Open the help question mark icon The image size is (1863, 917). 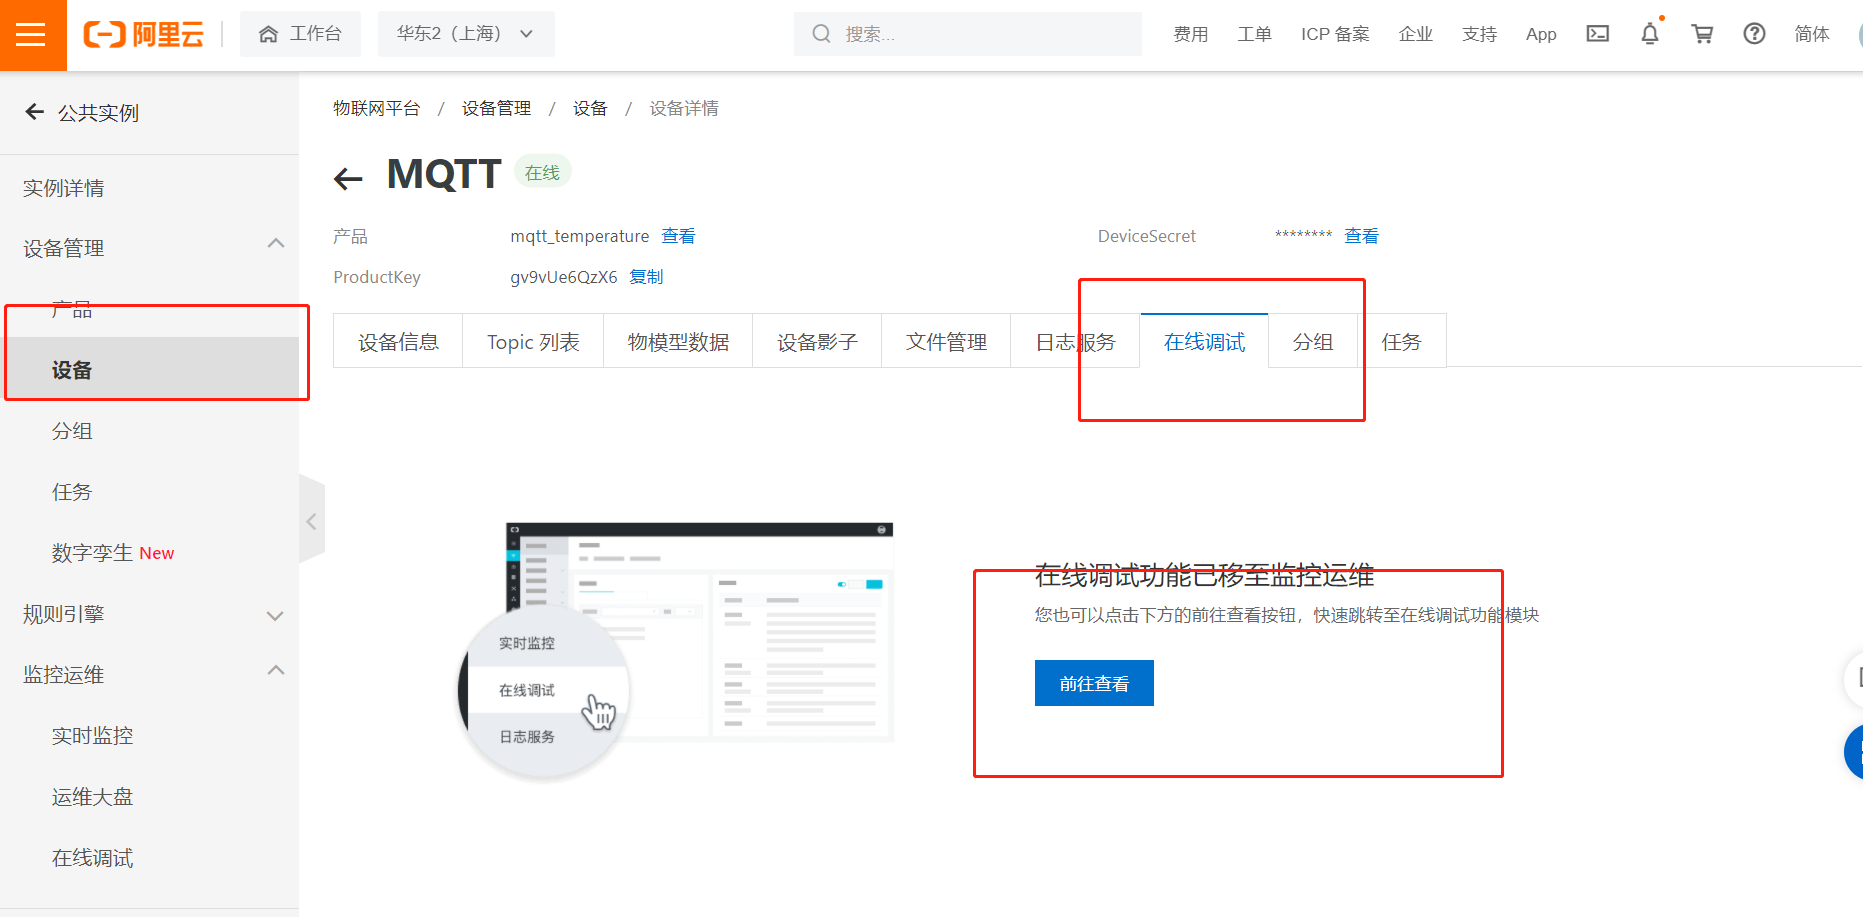tap(1754, 34)
